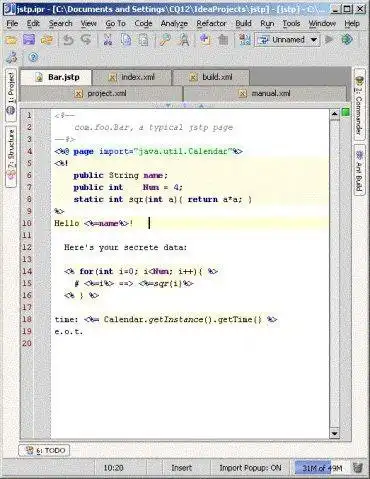Click the build.xml tab file icon

coord(193,78)
